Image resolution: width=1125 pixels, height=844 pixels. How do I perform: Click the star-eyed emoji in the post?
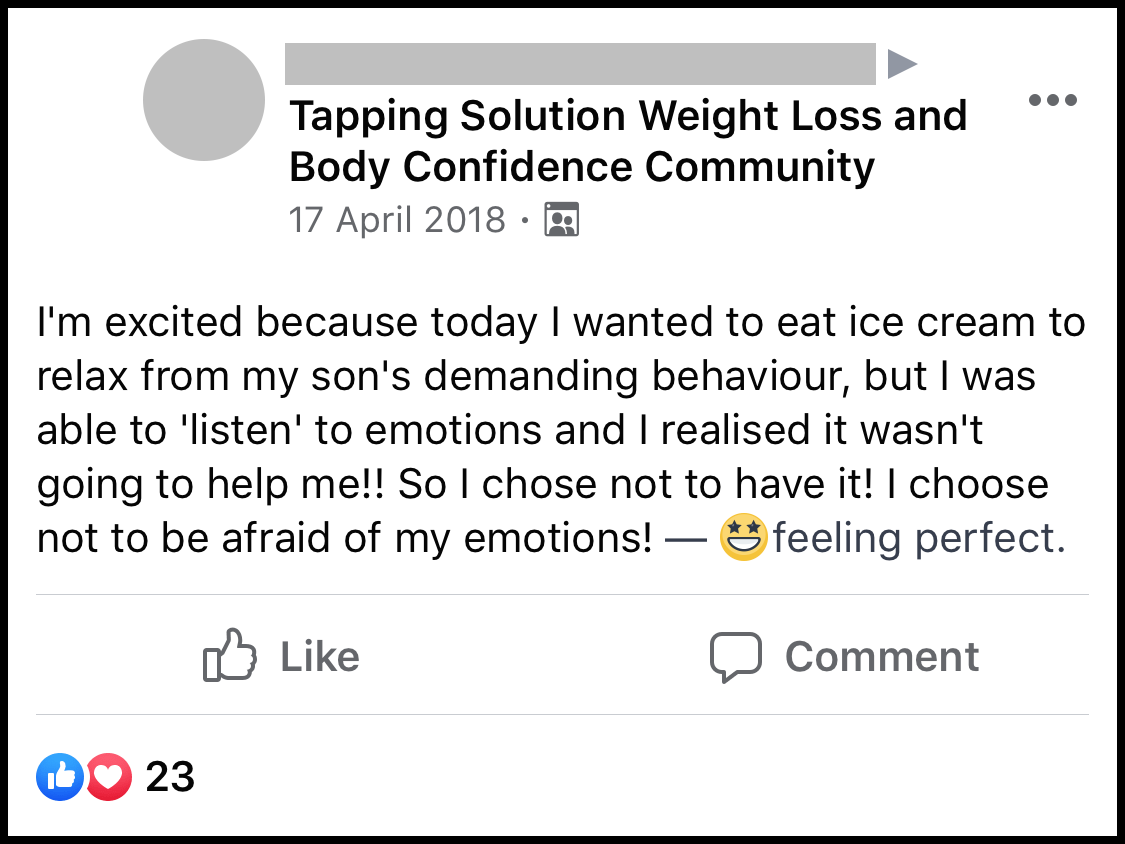(x=743, y=539)
